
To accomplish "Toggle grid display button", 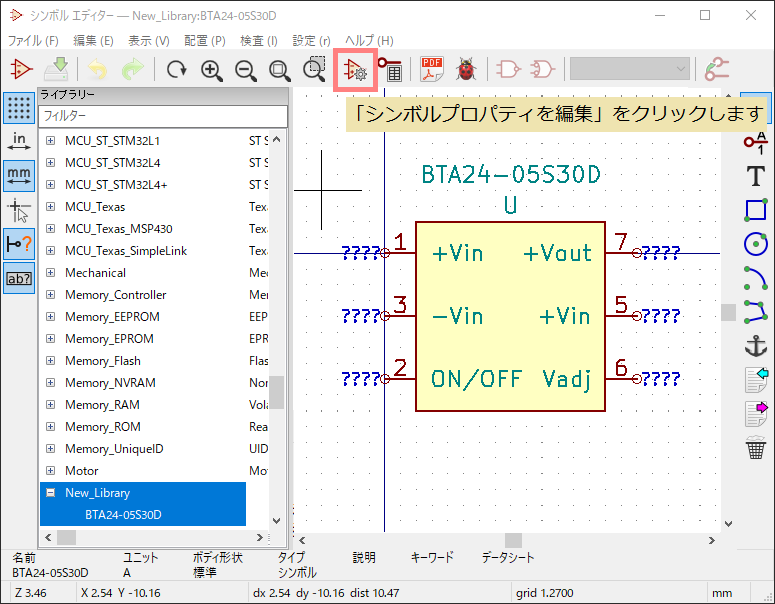I will coord(19,108).
